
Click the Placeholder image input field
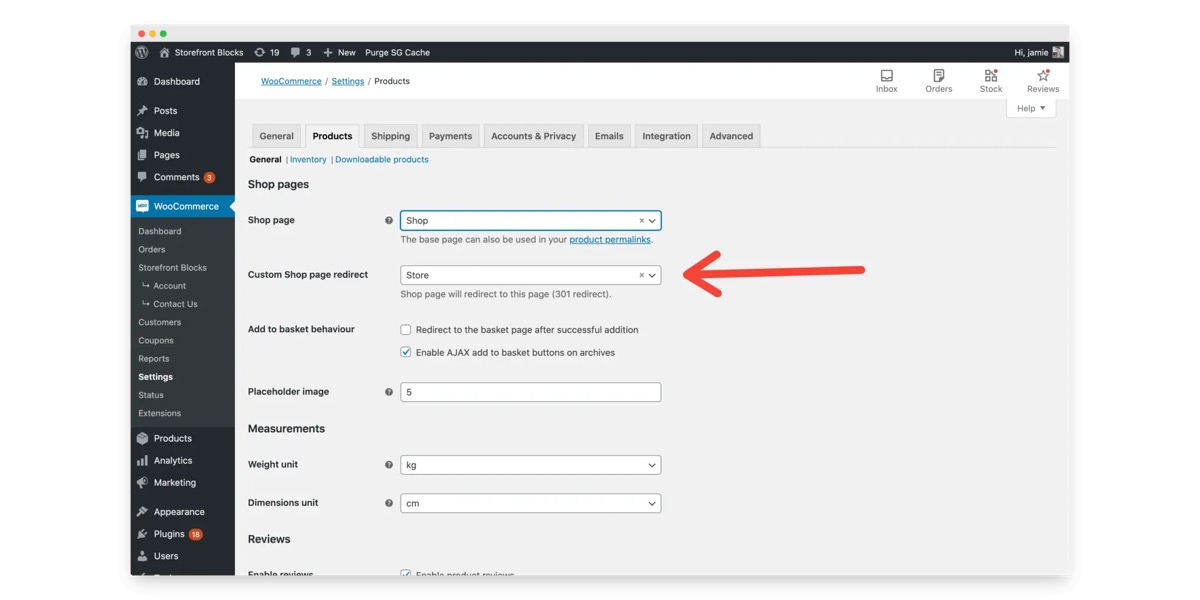530,392
